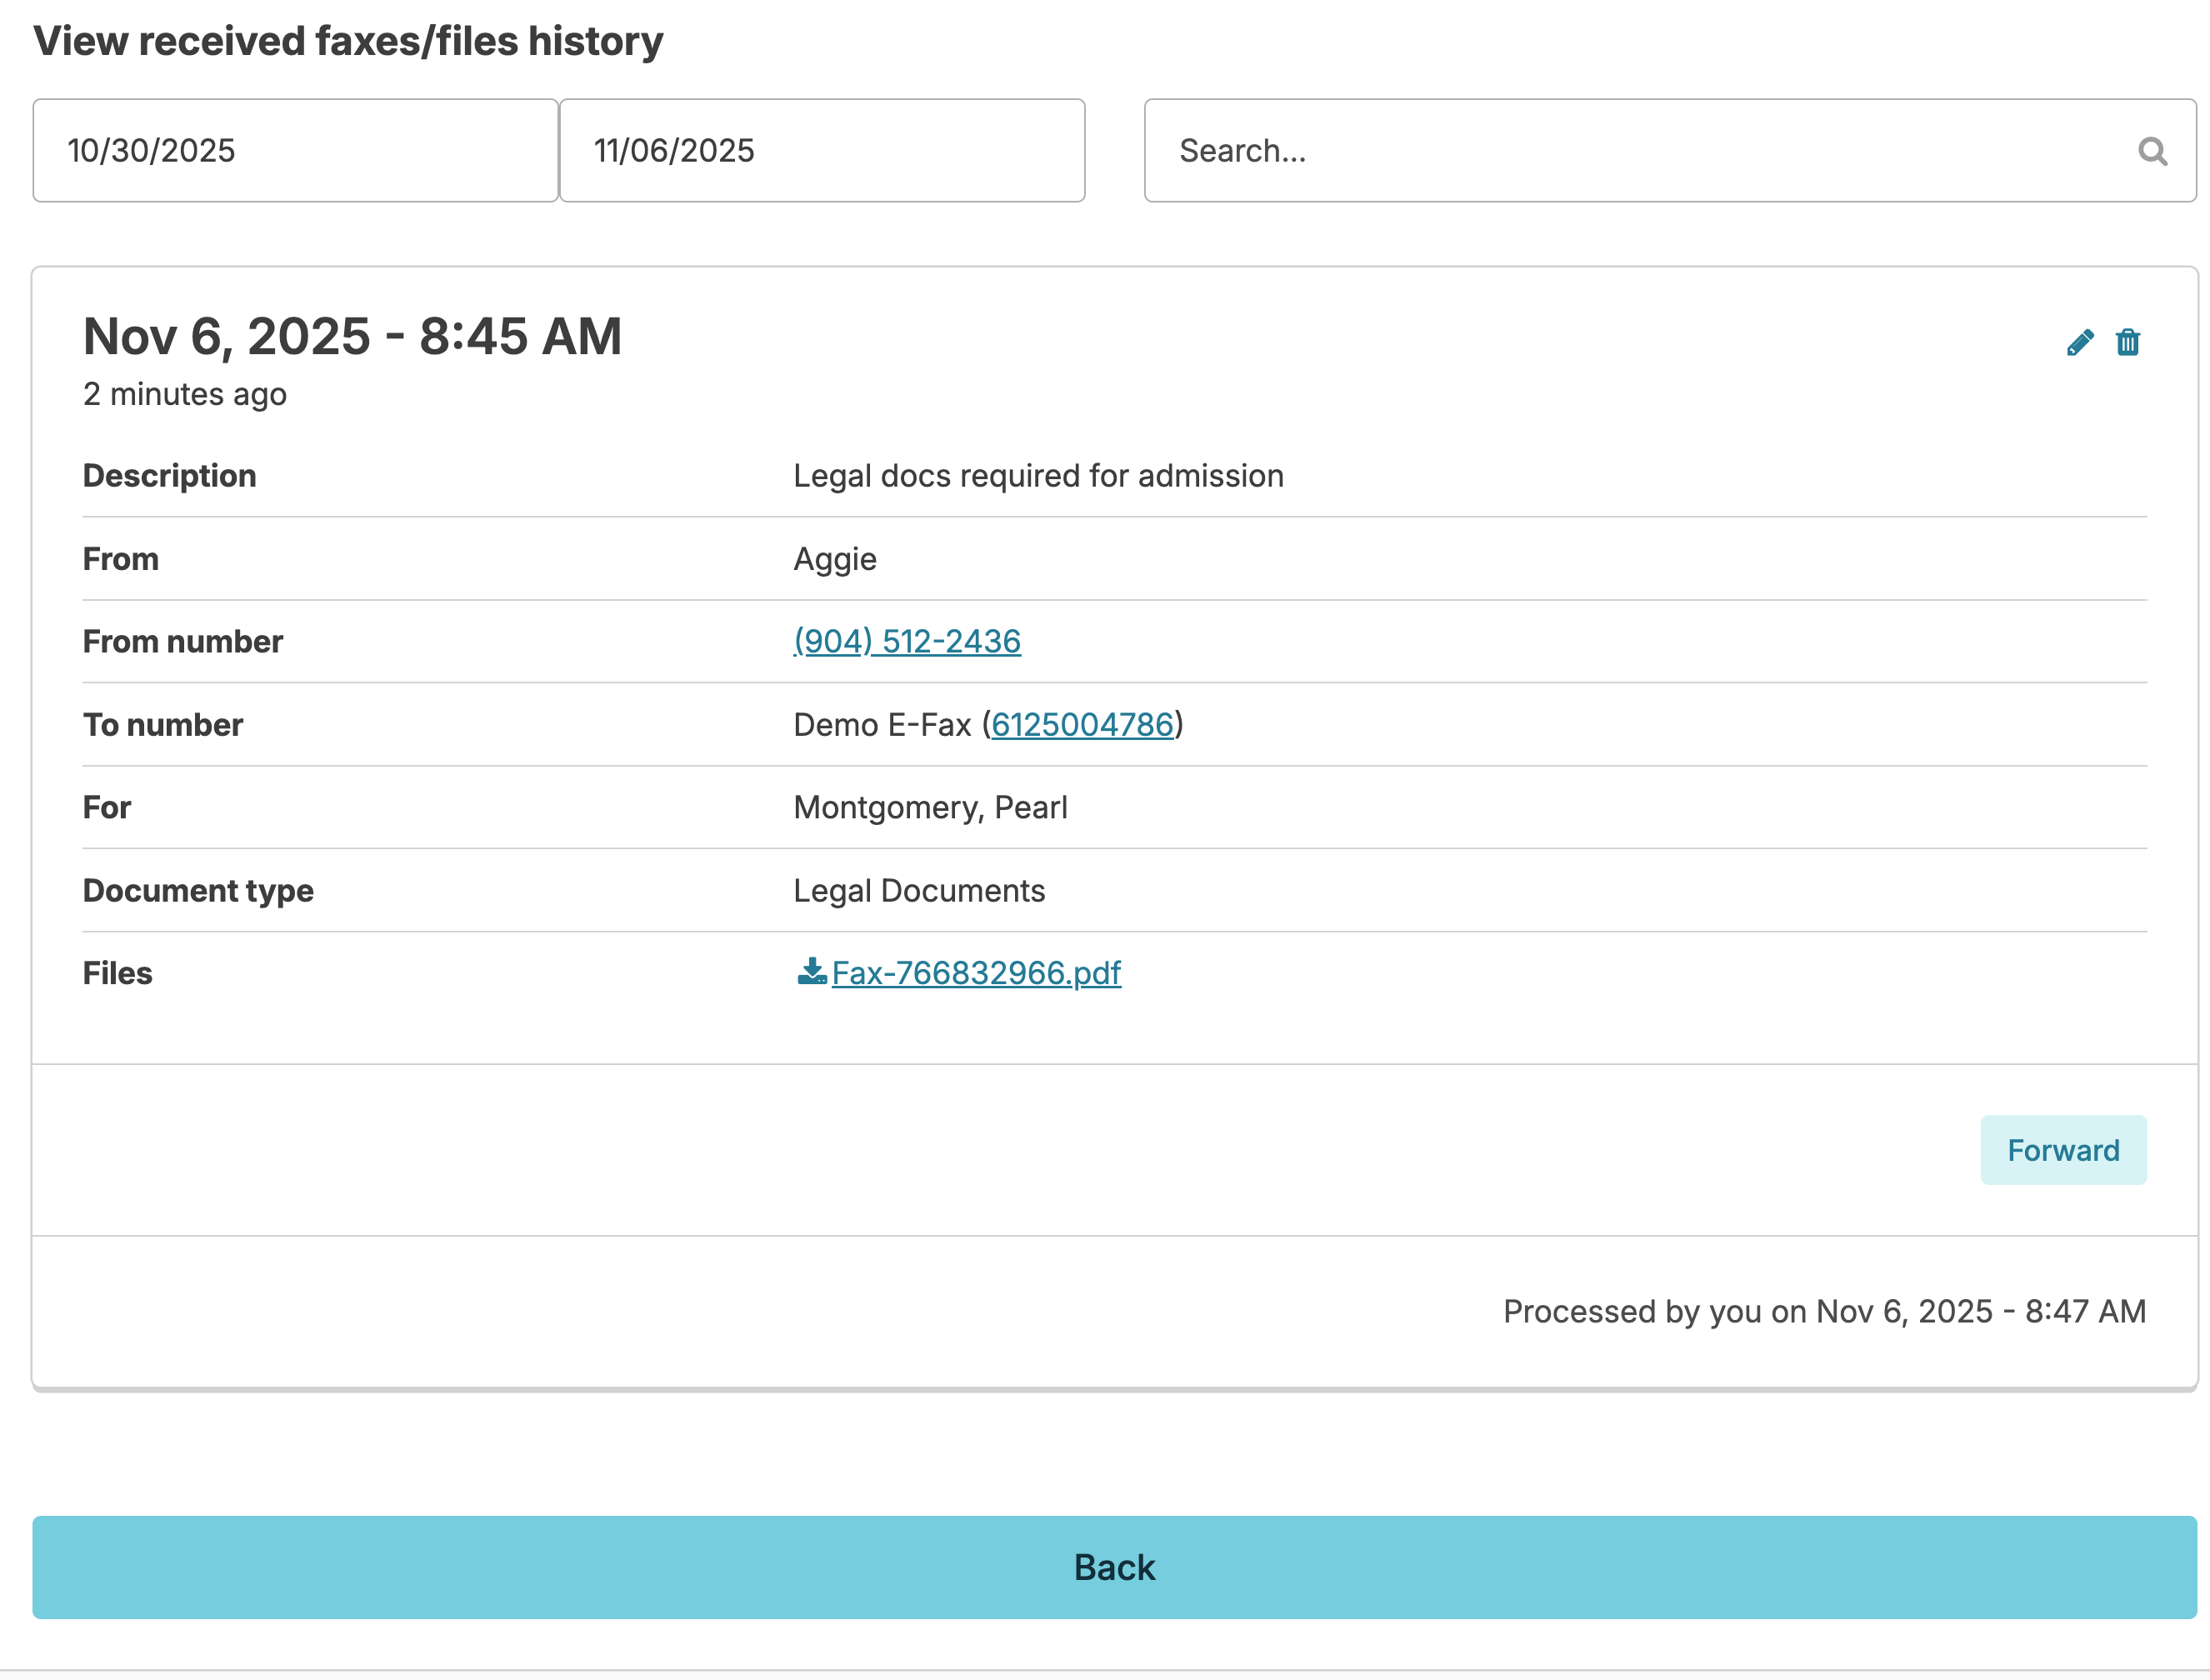This screenshot has width=2210, height=1680.
Task: Click the 'View received faxes/files history' title
Action: pyautogui.click(x=348, y=41)
